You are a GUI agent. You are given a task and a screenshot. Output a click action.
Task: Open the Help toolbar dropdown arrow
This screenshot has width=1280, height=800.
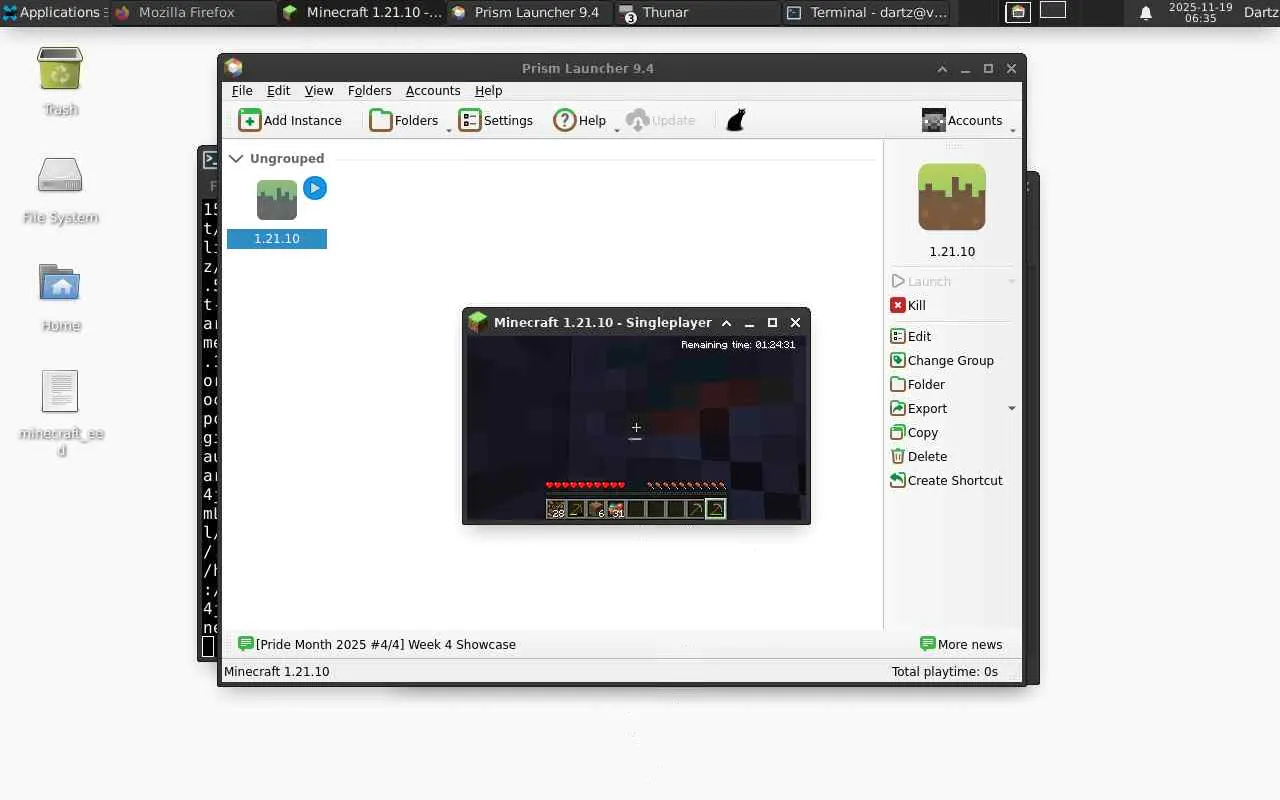(x=617, y=130)
